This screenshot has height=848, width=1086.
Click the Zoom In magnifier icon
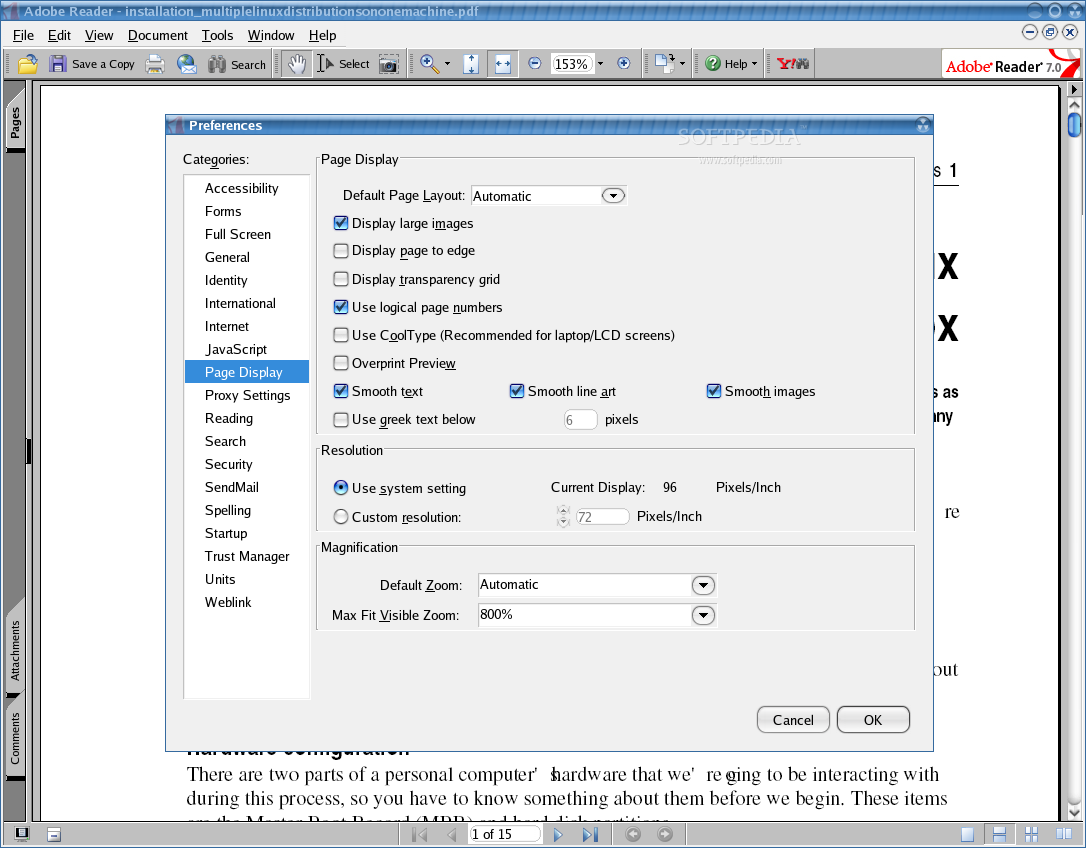[430, 63]
